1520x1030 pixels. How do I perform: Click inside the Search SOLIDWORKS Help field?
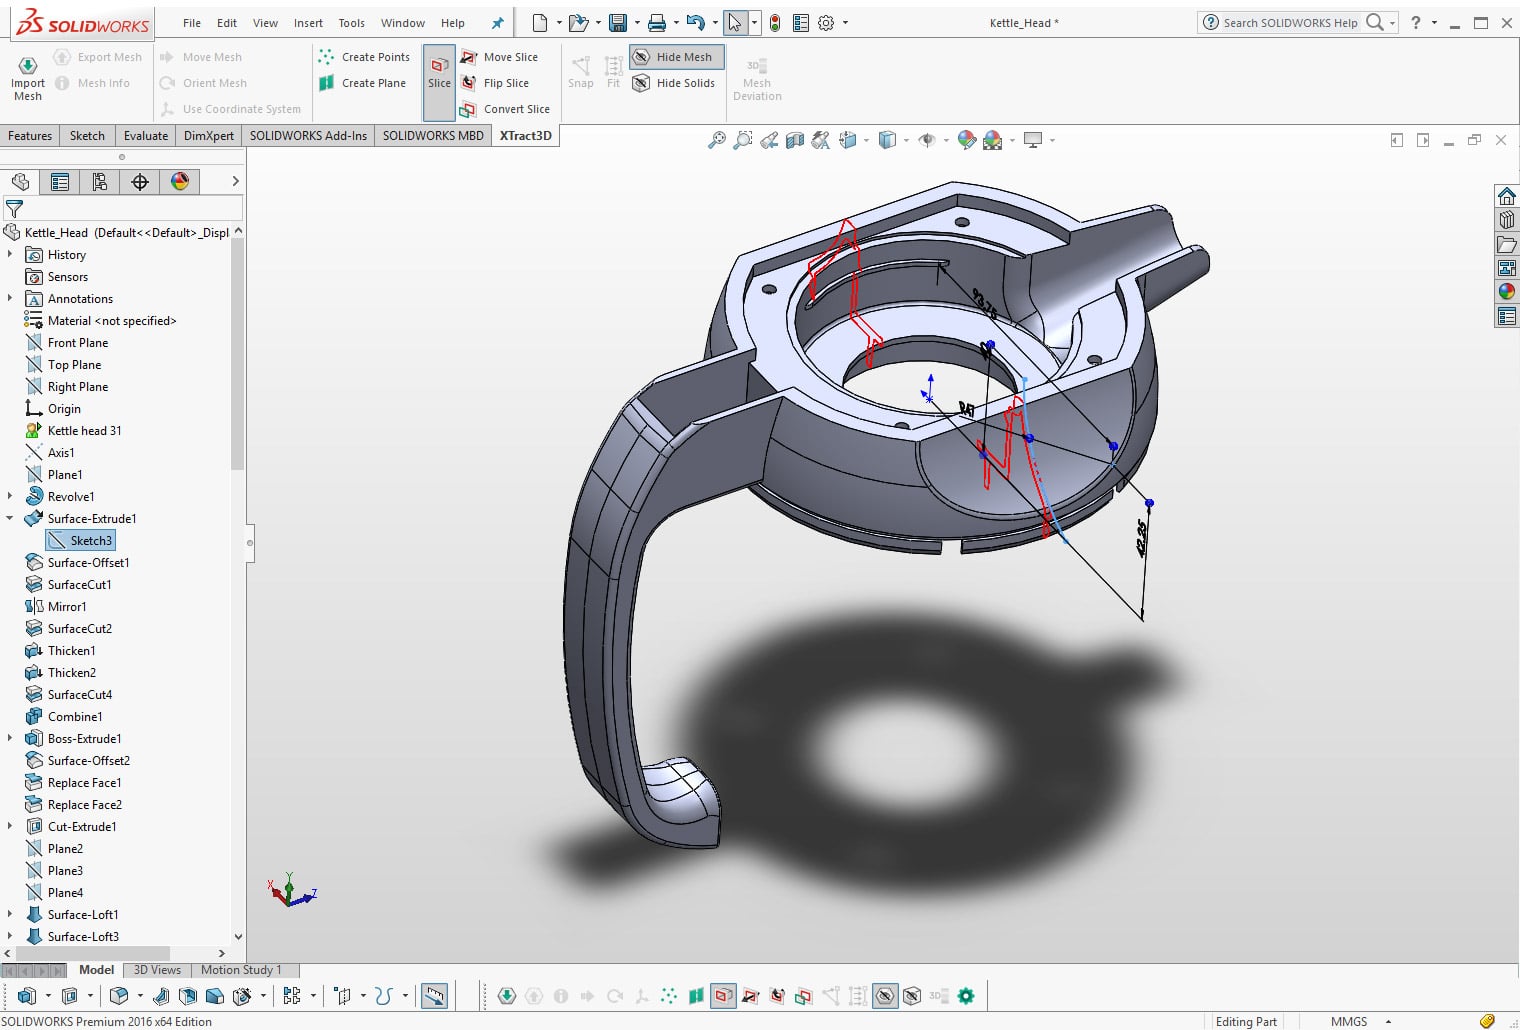click(1290, 21)
